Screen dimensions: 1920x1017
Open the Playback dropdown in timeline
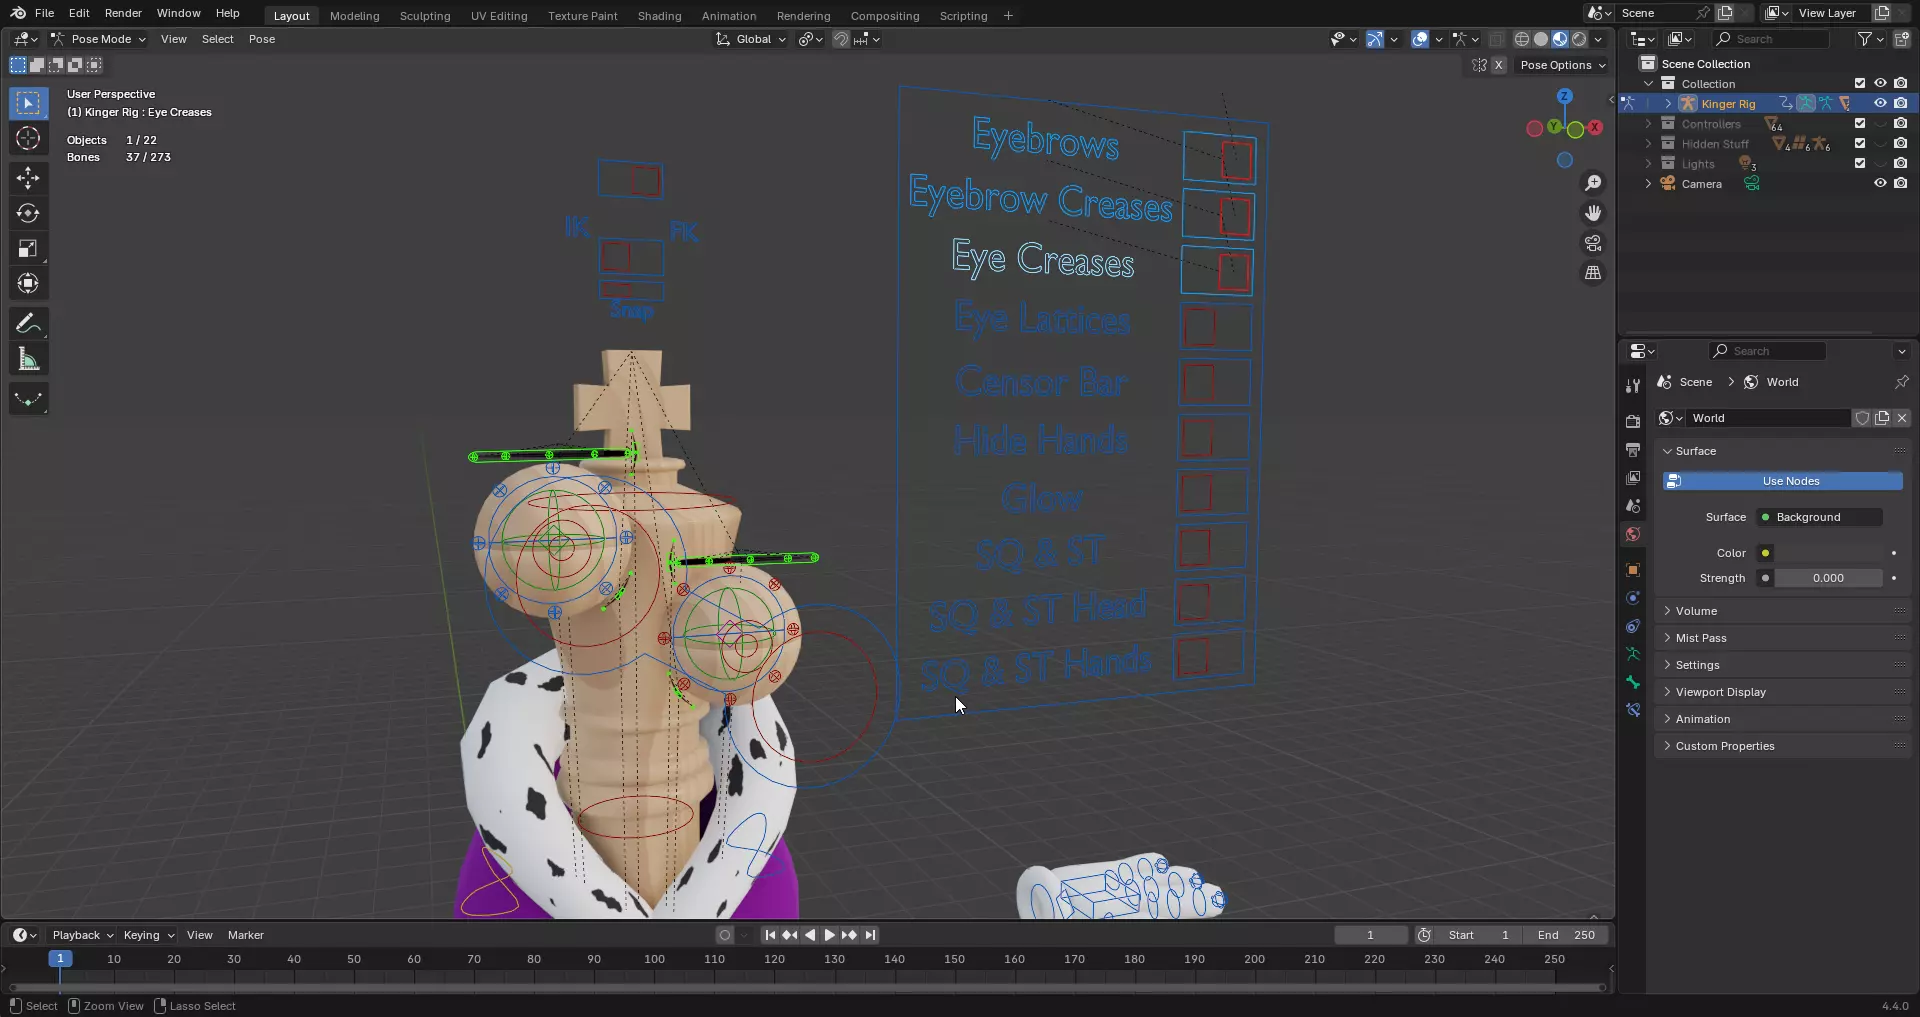(82, 935)
